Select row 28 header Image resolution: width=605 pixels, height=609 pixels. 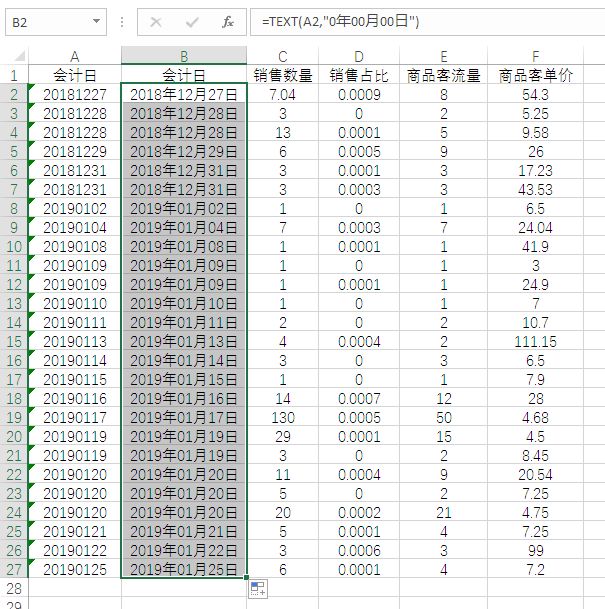coord(14,588)
